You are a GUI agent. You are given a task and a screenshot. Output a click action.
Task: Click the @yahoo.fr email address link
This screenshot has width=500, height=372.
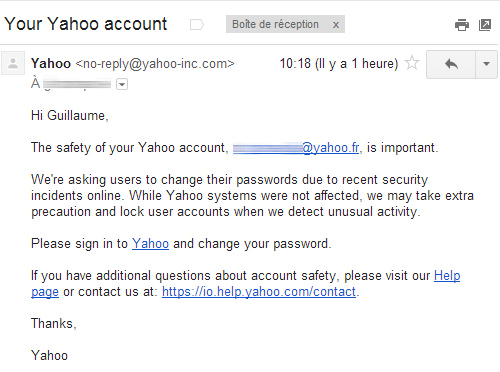click(x=296, y=148)
